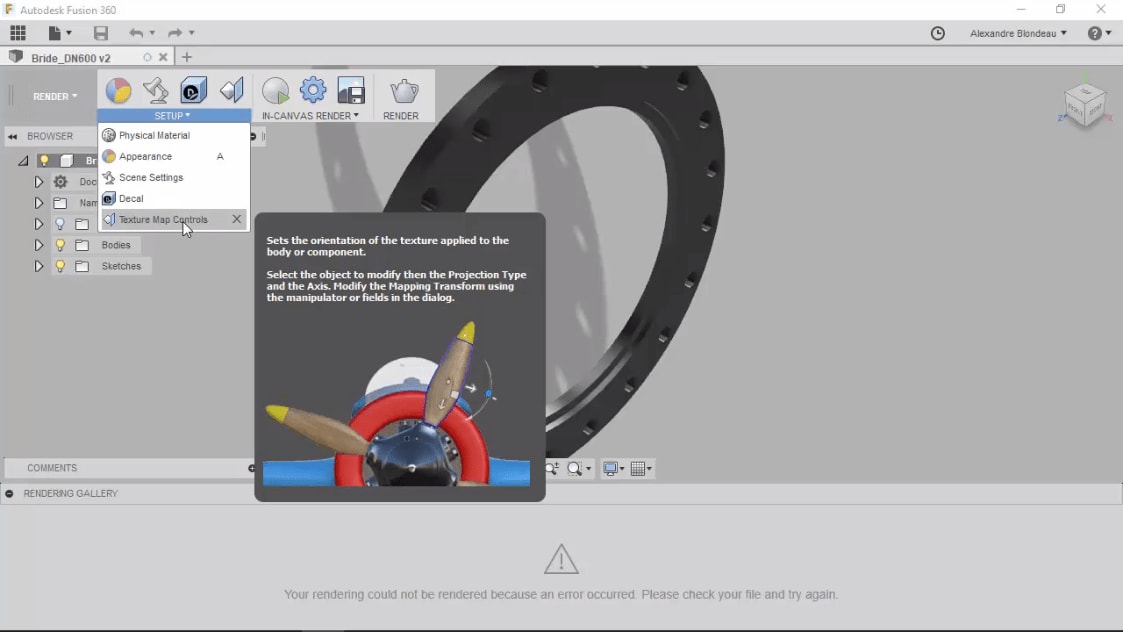Open In-Canvas Render Settings gear icon
1123x632 pixels.
point(313,91)
